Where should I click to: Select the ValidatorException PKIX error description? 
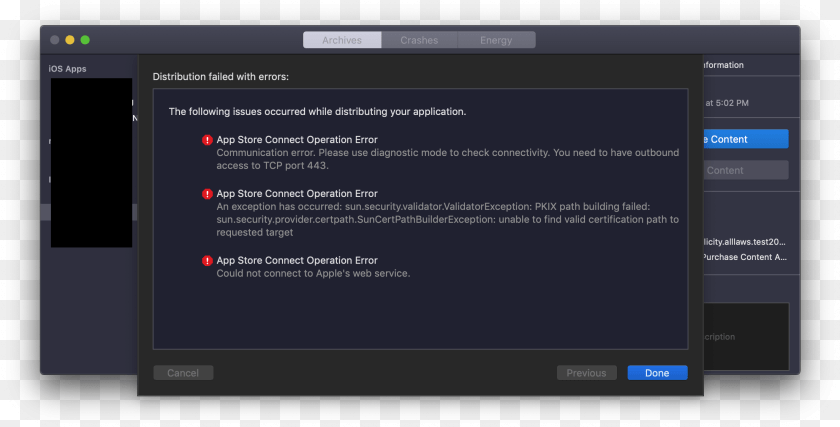pos(448,220)
